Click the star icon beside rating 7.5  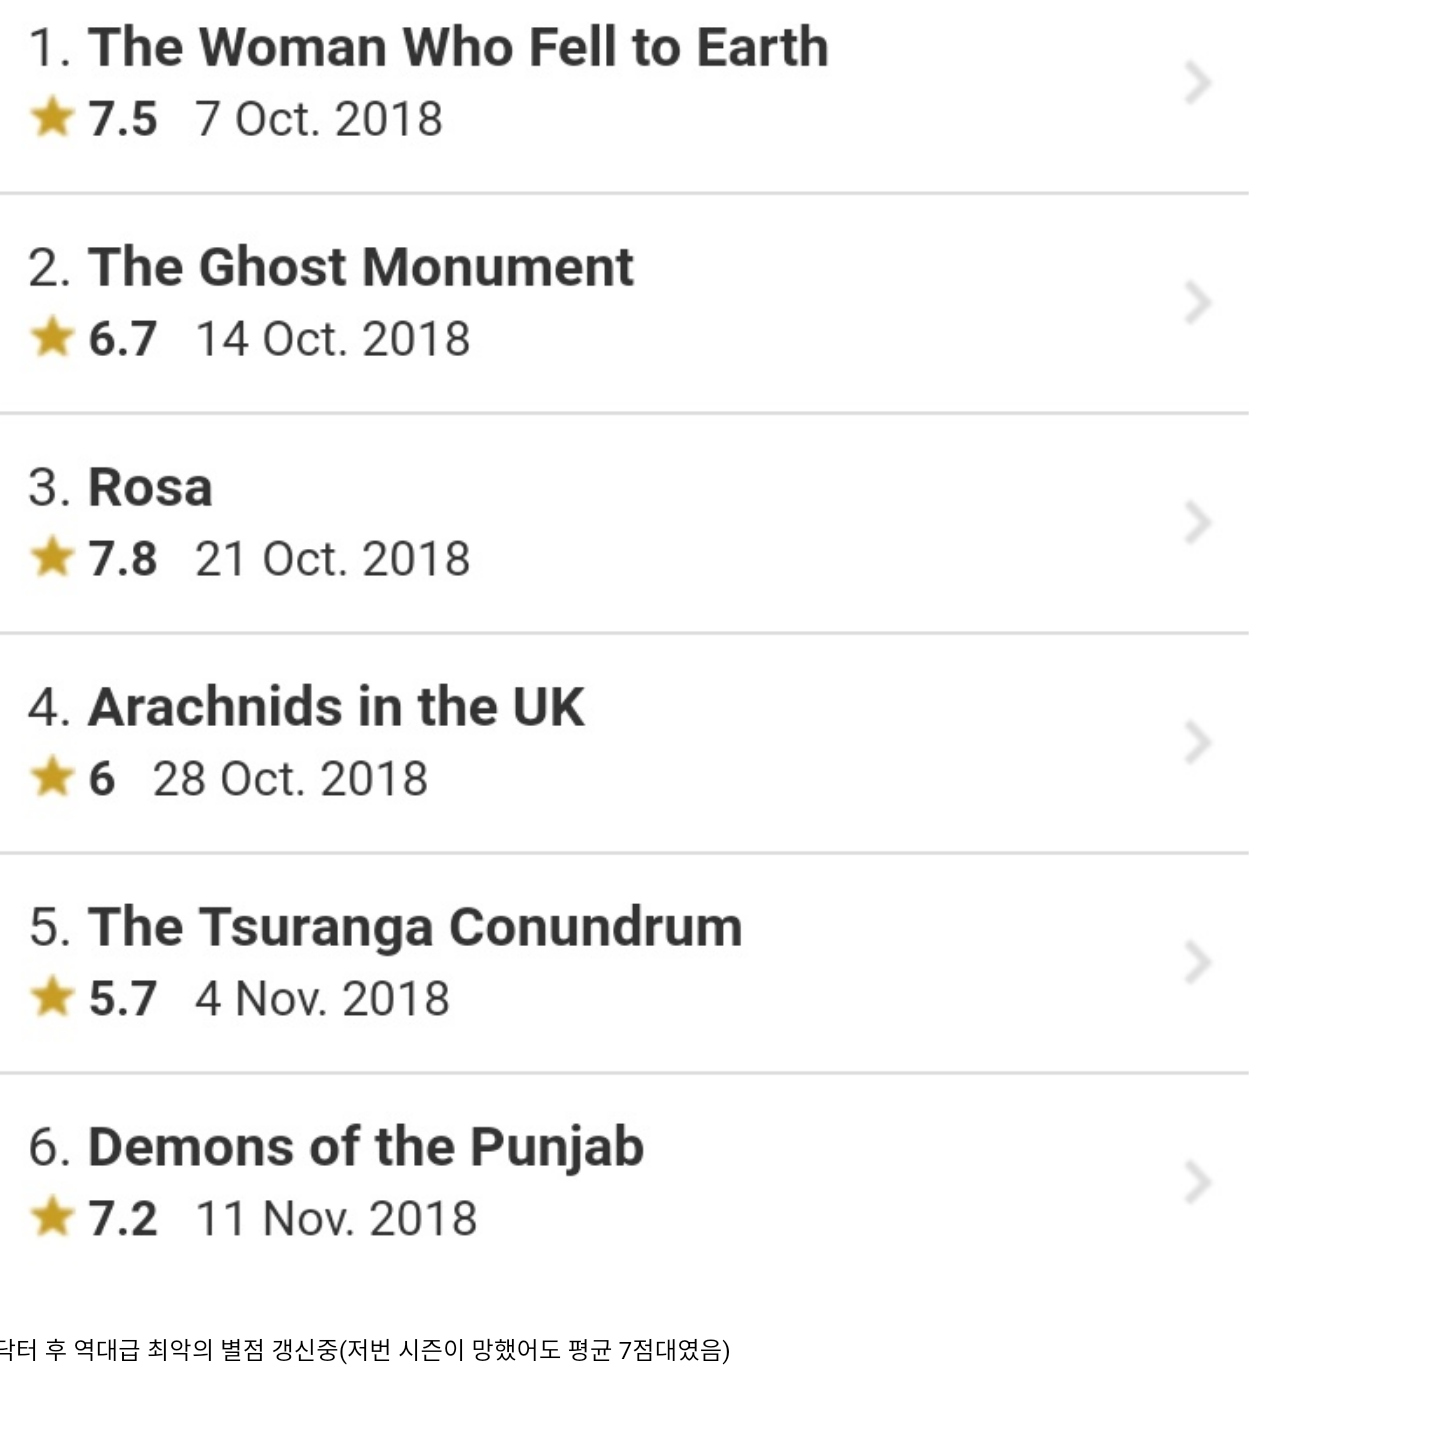52,117
